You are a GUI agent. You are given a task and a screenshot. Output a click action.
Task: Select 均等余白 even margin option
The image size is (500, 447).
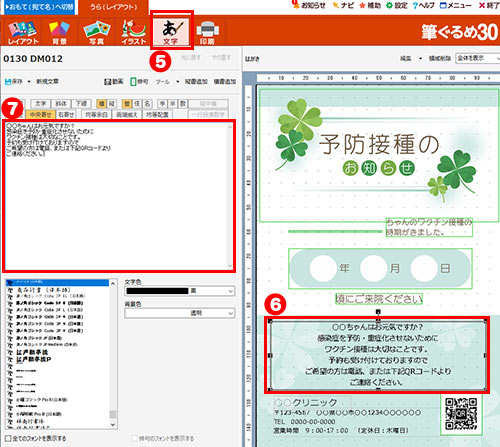click(96, 114)
